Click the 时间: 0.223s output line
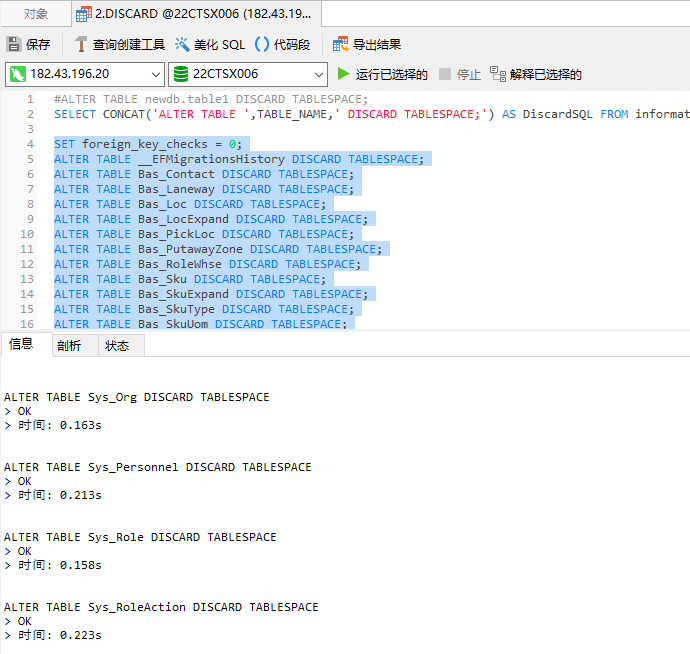Viewport: 690px width, 654px height. pos(53,635)
